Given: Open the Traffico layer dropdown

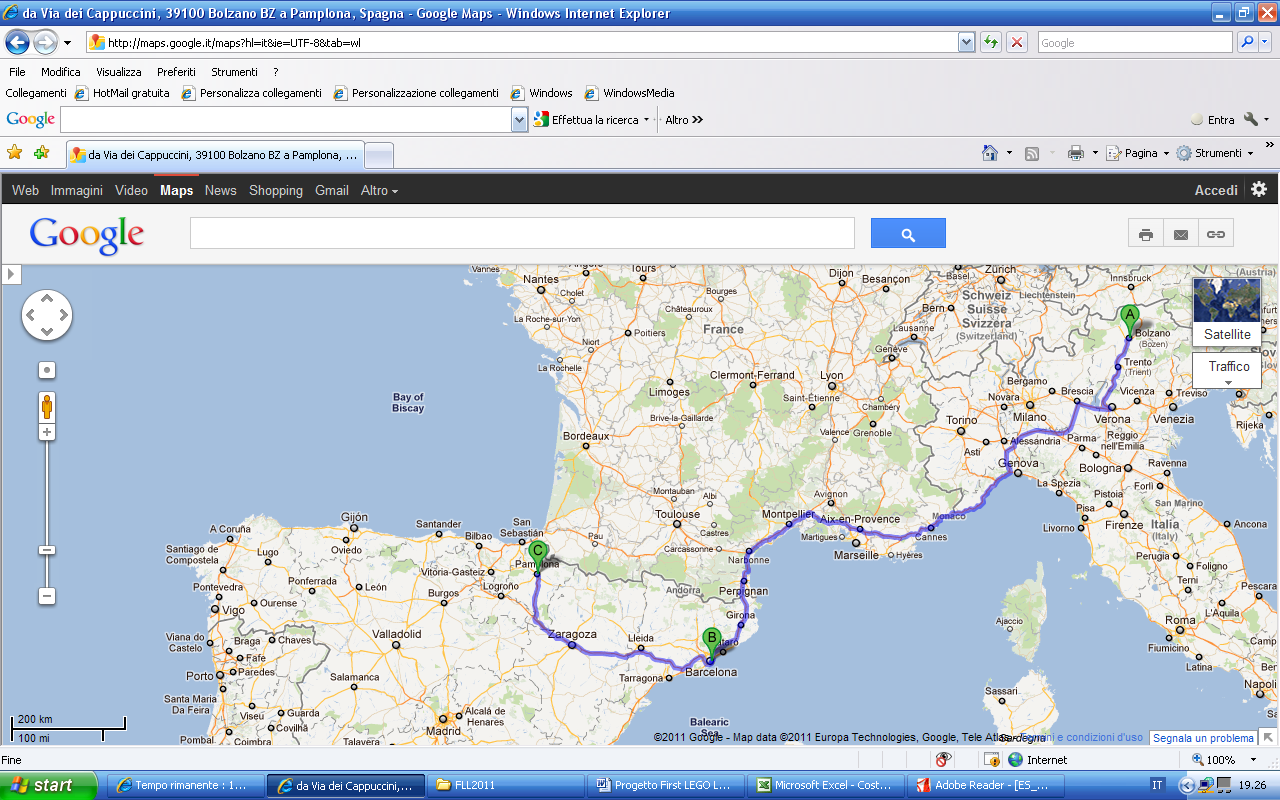Looking at the screenshot, I should (x=1228, y=370).
